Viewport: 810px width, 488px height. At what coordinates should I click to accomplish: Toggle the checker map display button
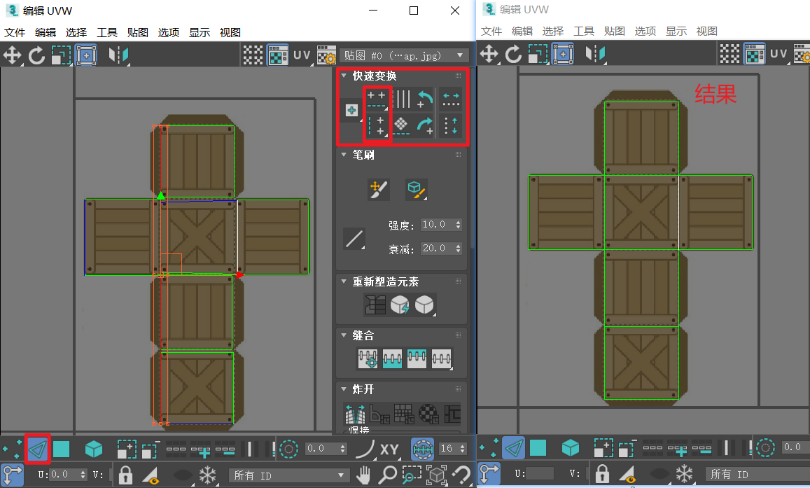point(253,55)
